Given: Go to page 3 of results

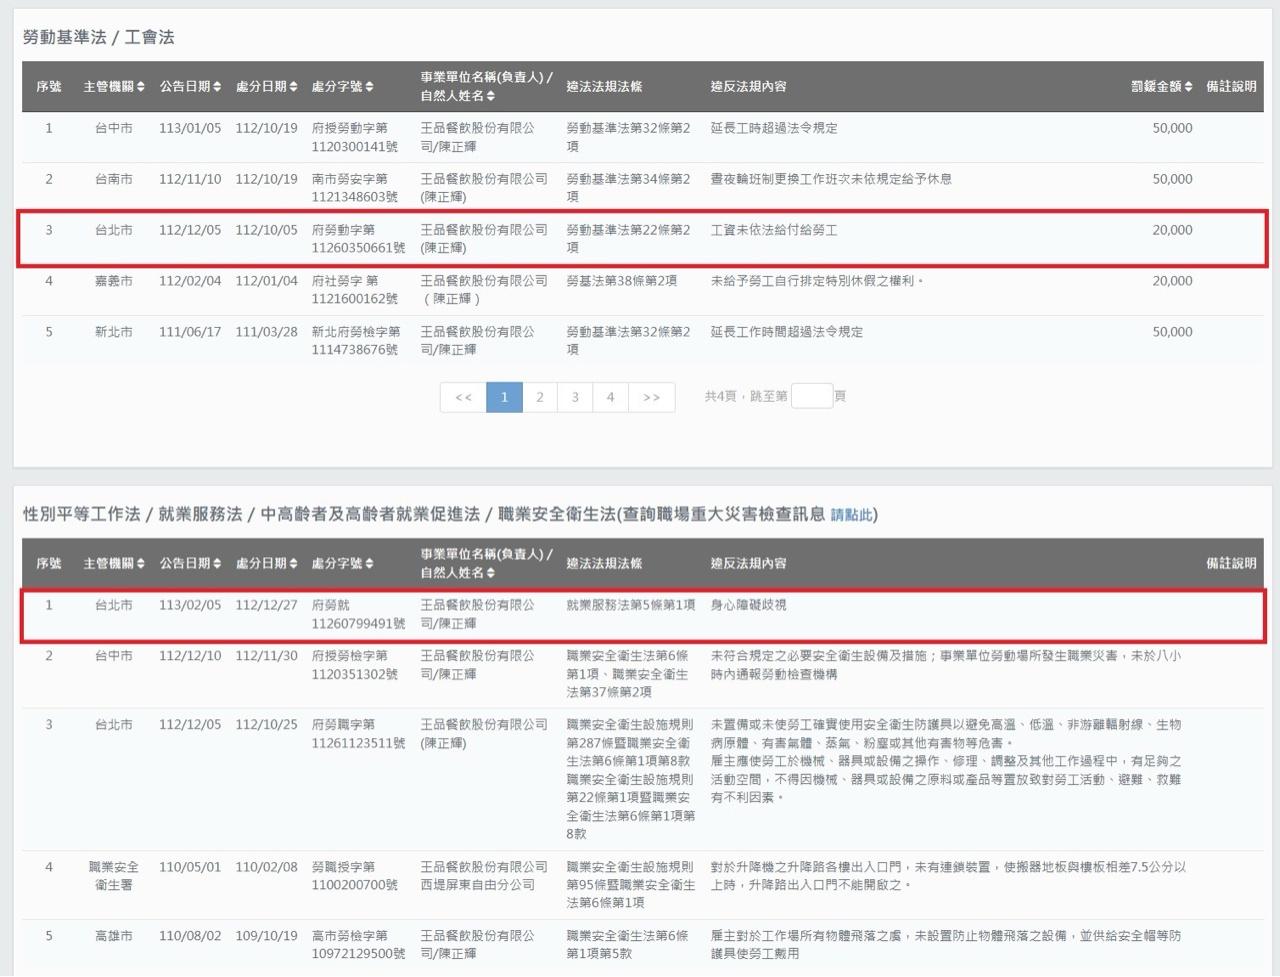Looking at the screenshot, I should [575, 397].
